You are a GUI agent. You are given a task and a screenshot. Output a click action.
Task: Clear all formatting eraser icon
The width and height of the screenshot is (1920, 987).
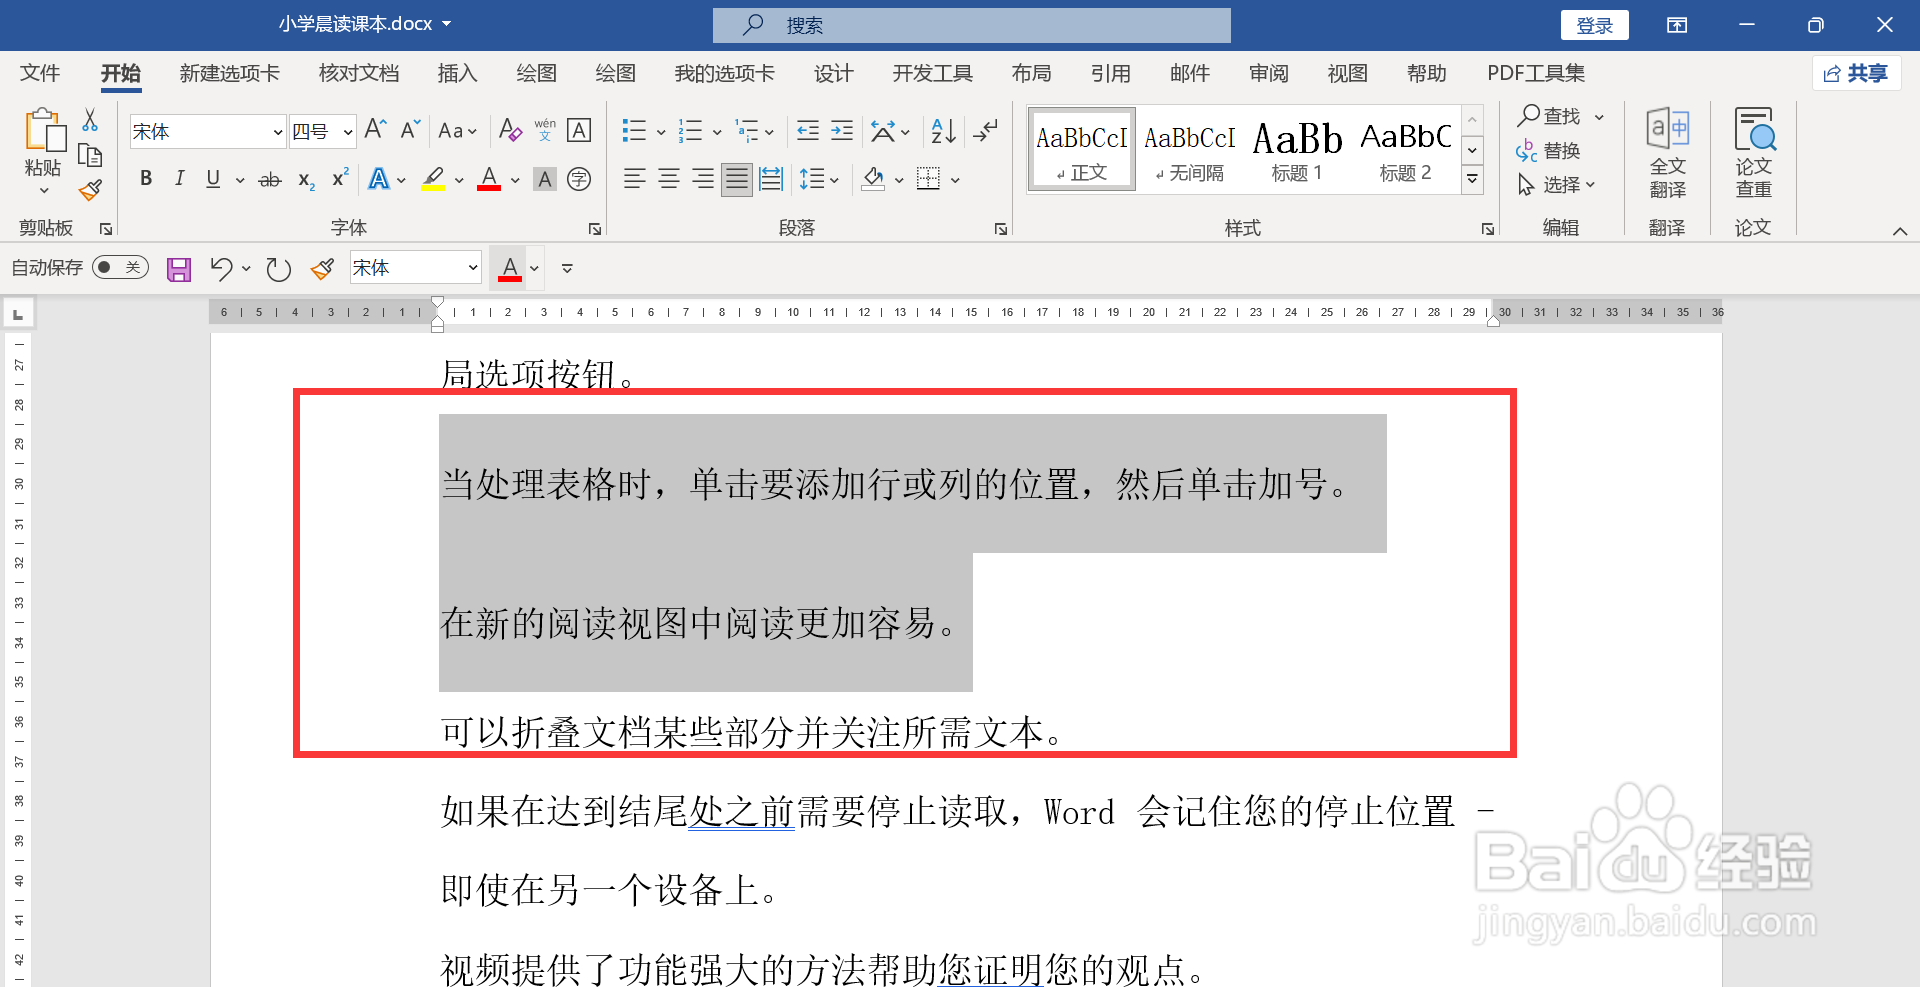tap(510, 130)
